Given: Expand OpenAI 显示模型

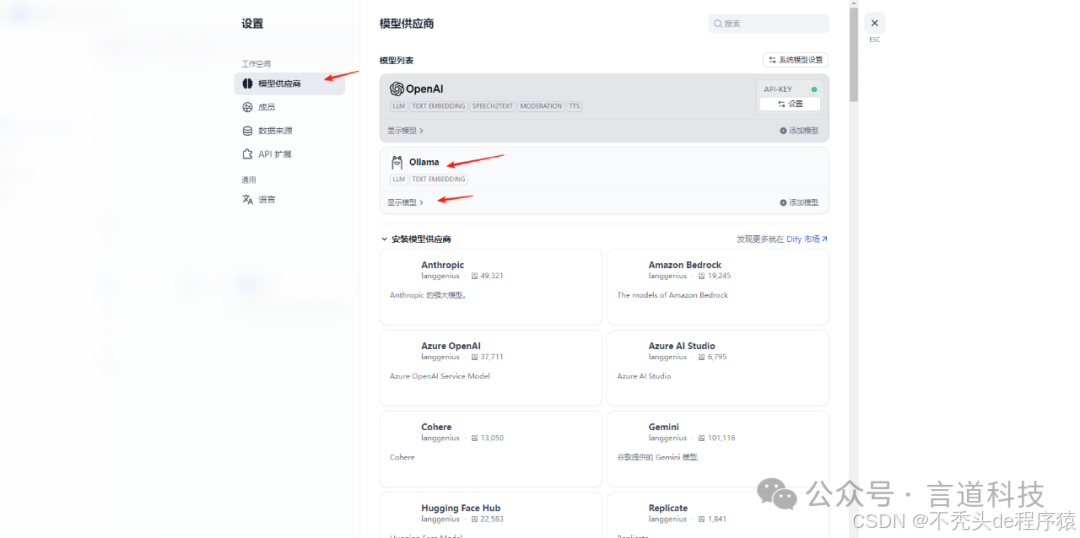Looking at the screenshot, I should click(405, 130).
